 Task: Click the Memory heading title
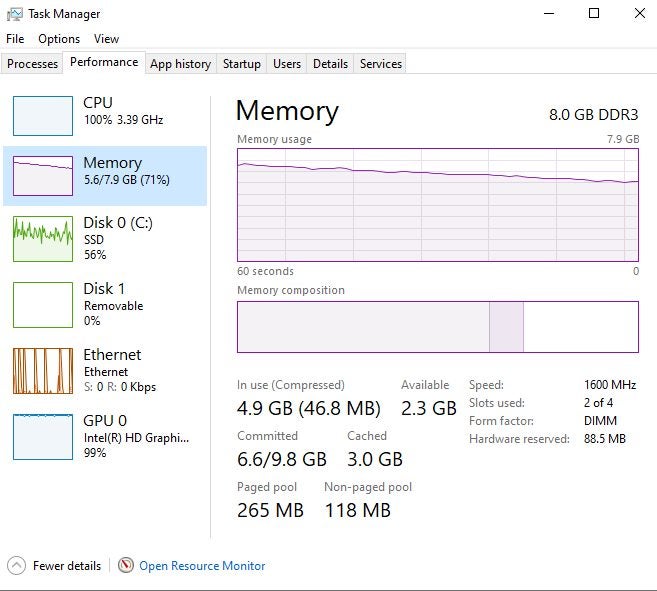tap(287, 111)
